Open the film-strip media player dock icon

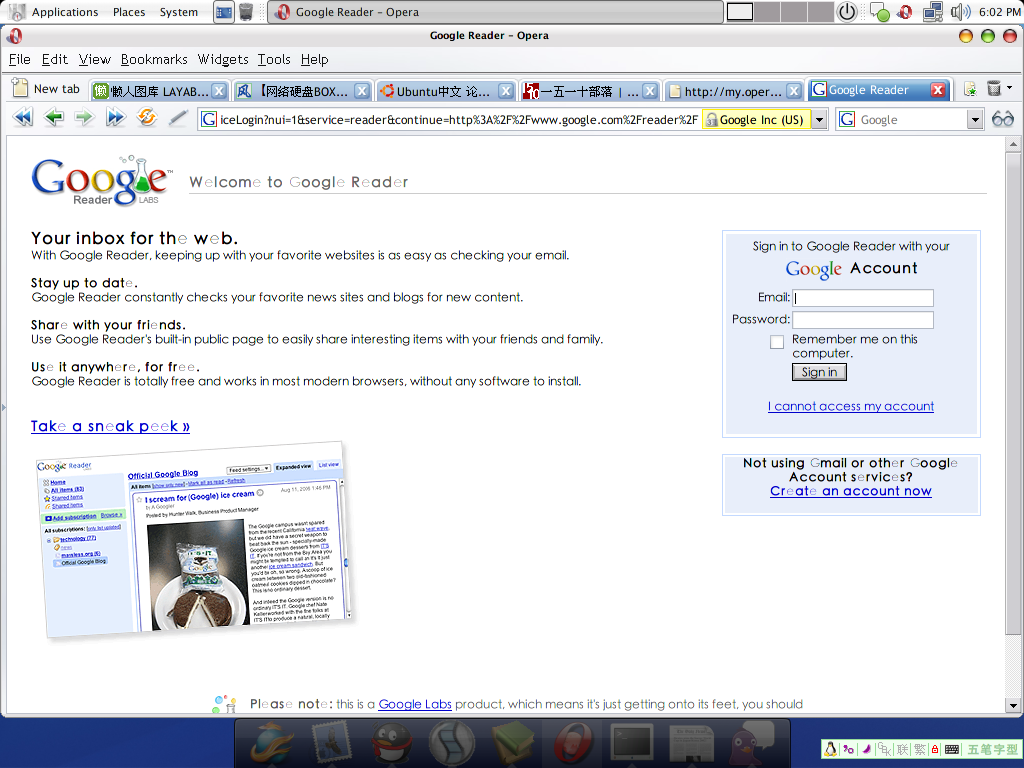(x=451, y=743)
